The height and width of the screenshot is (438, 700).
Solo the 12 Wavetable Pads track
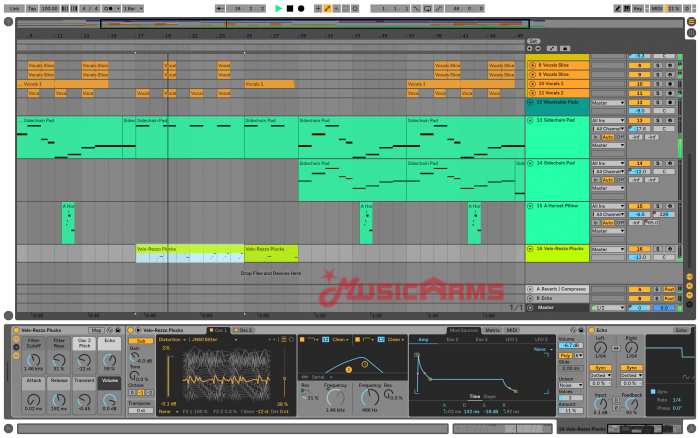[656, 102]
